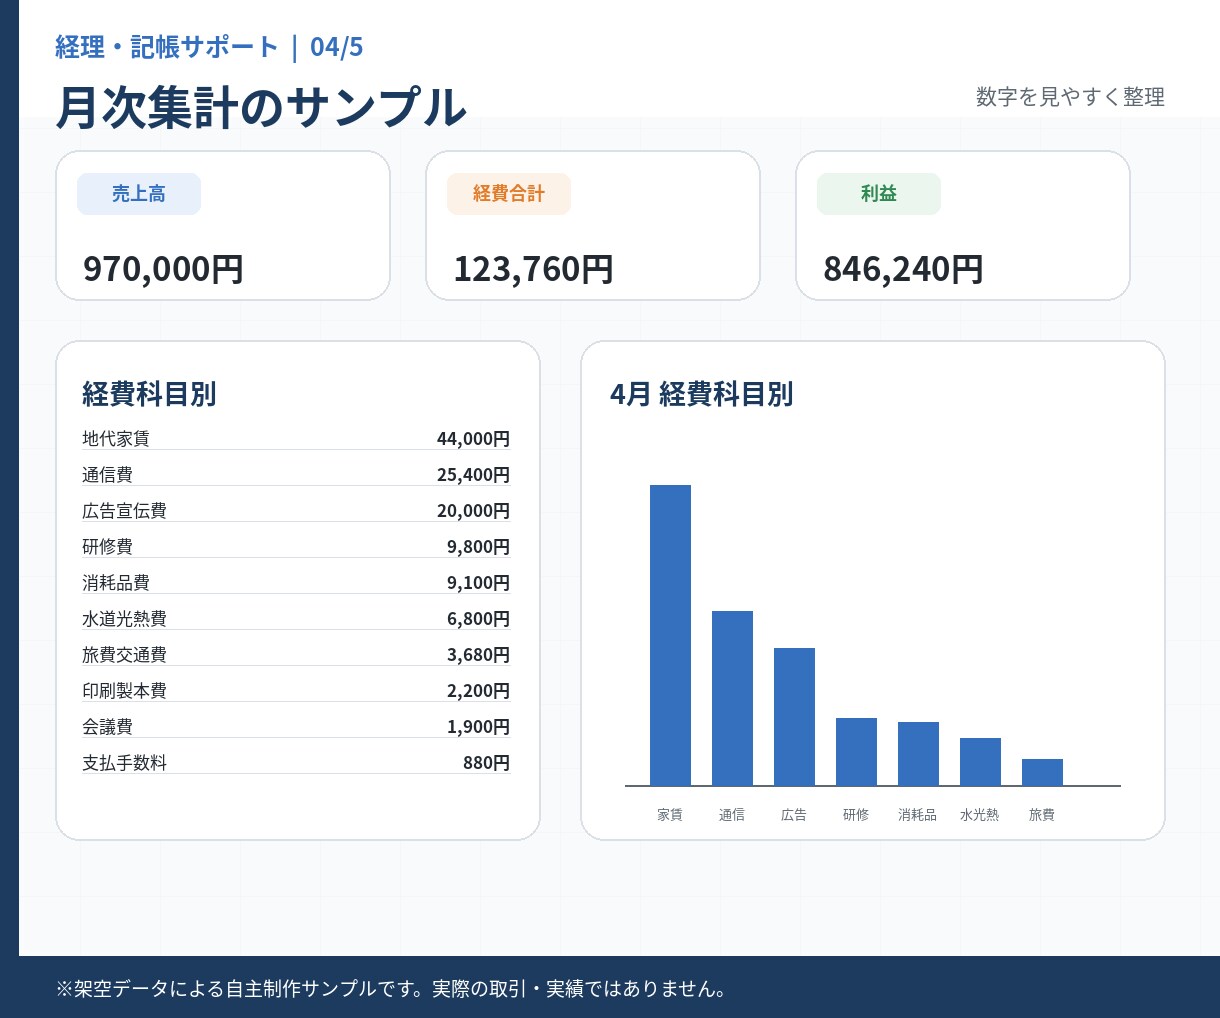Viewport: 1220px width, 1018px height.
Task: Click the 研修 axis label
Action: [x=856, y=815]
